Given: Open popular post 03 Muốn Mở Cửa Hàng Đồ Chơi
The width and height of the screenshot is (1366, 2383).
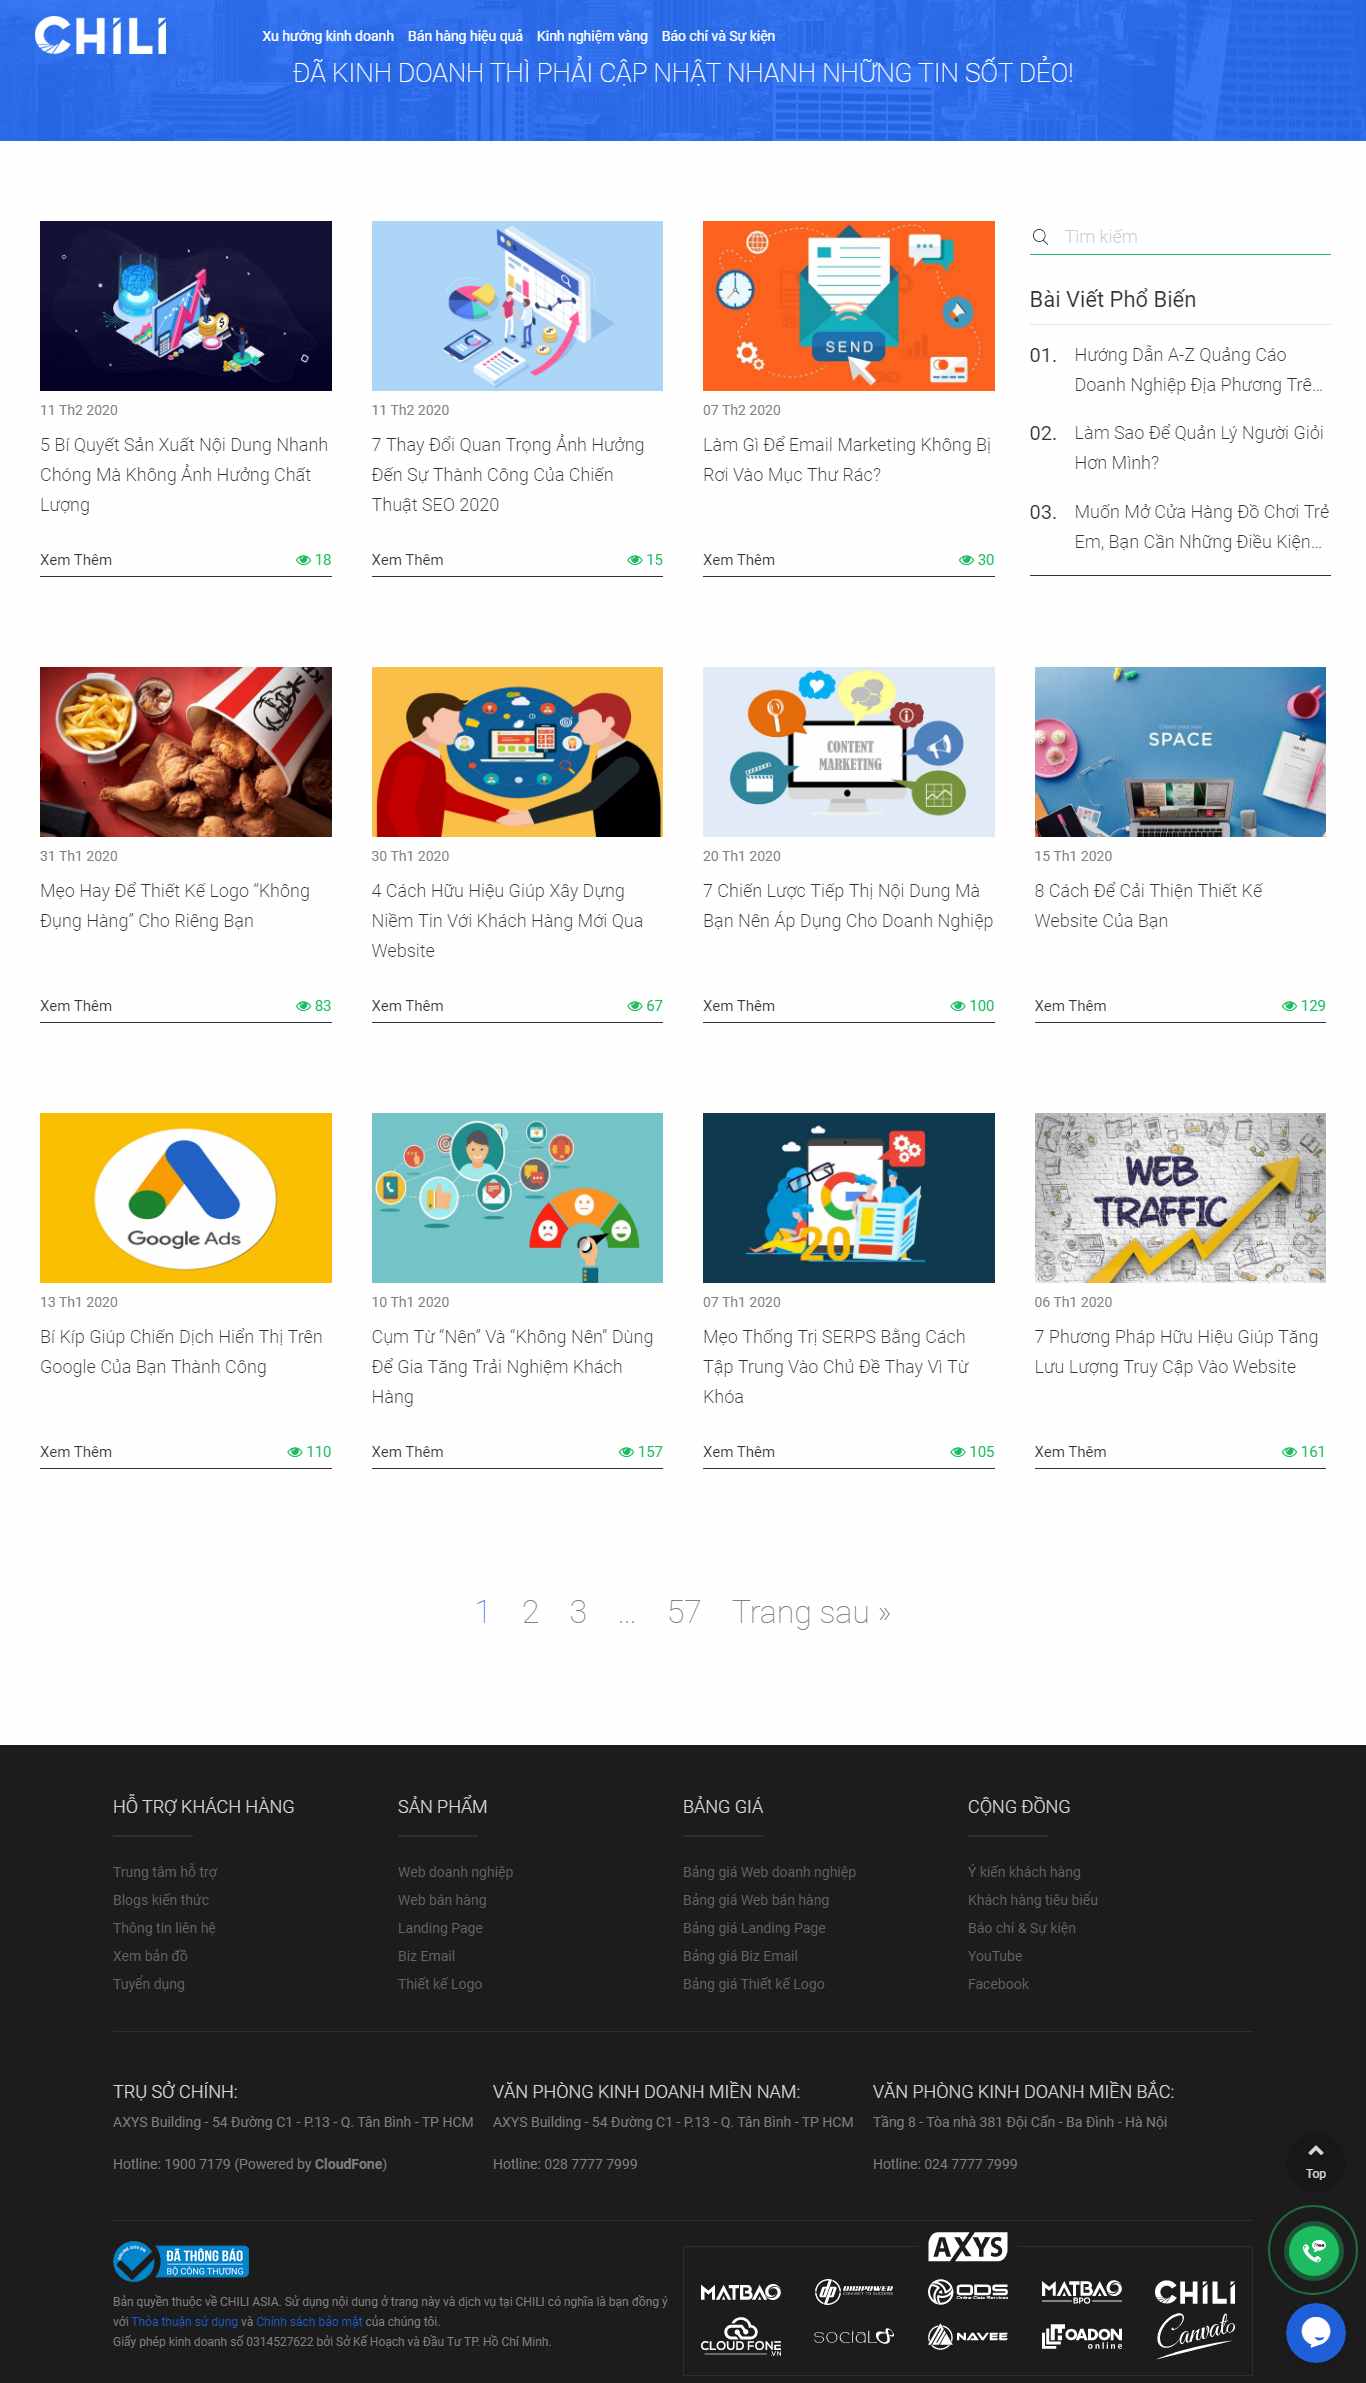Looking at the screenshot, I should [x=1201, y=527].
